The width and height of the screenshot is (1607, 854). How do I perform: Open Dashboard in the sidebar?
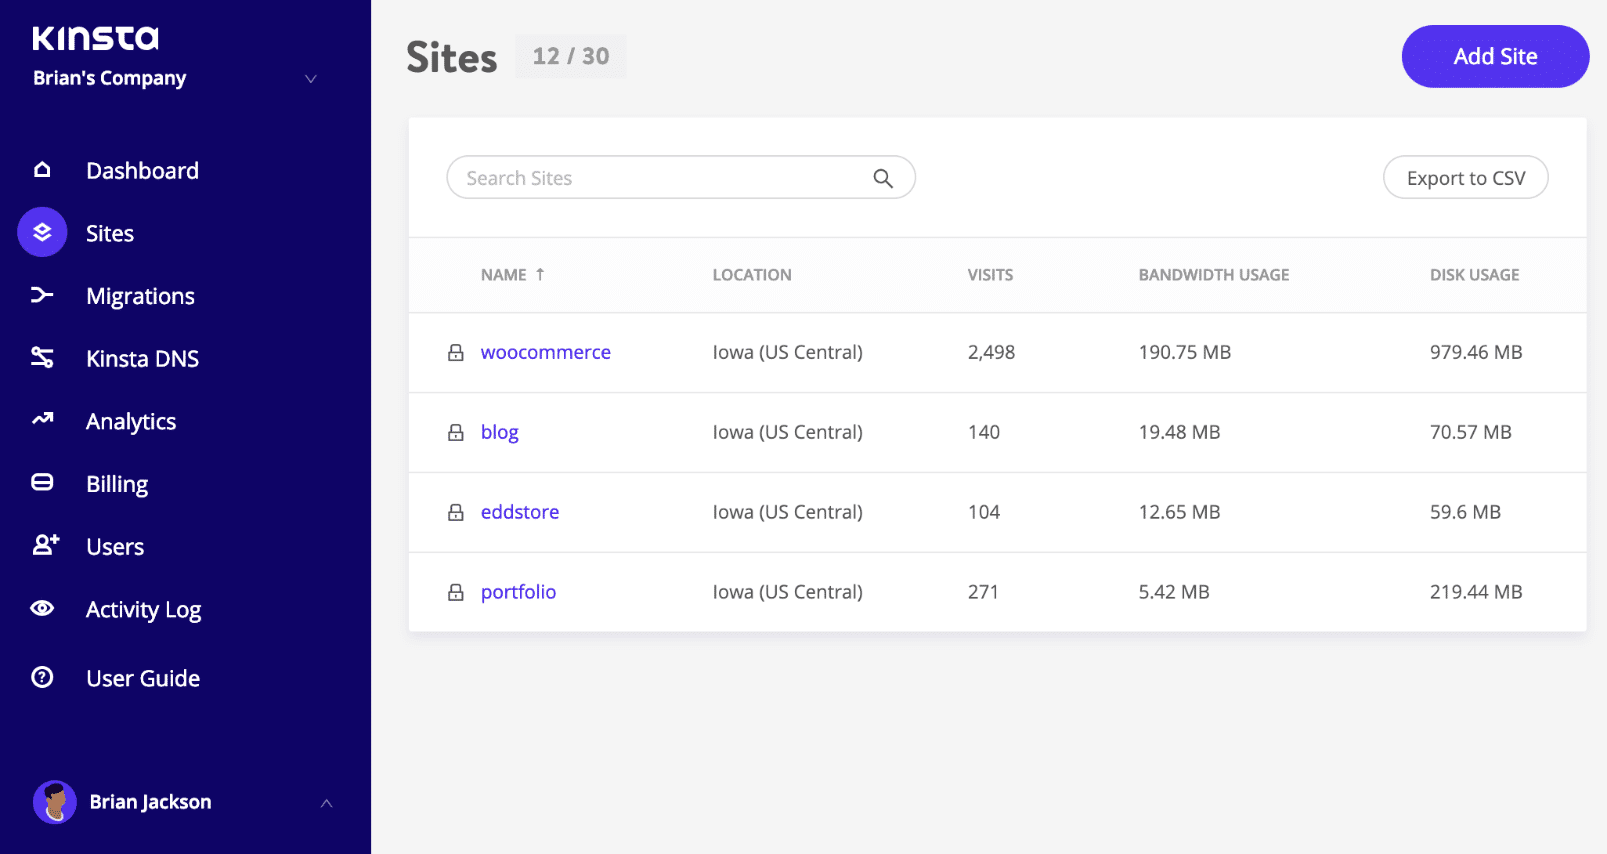142,170
